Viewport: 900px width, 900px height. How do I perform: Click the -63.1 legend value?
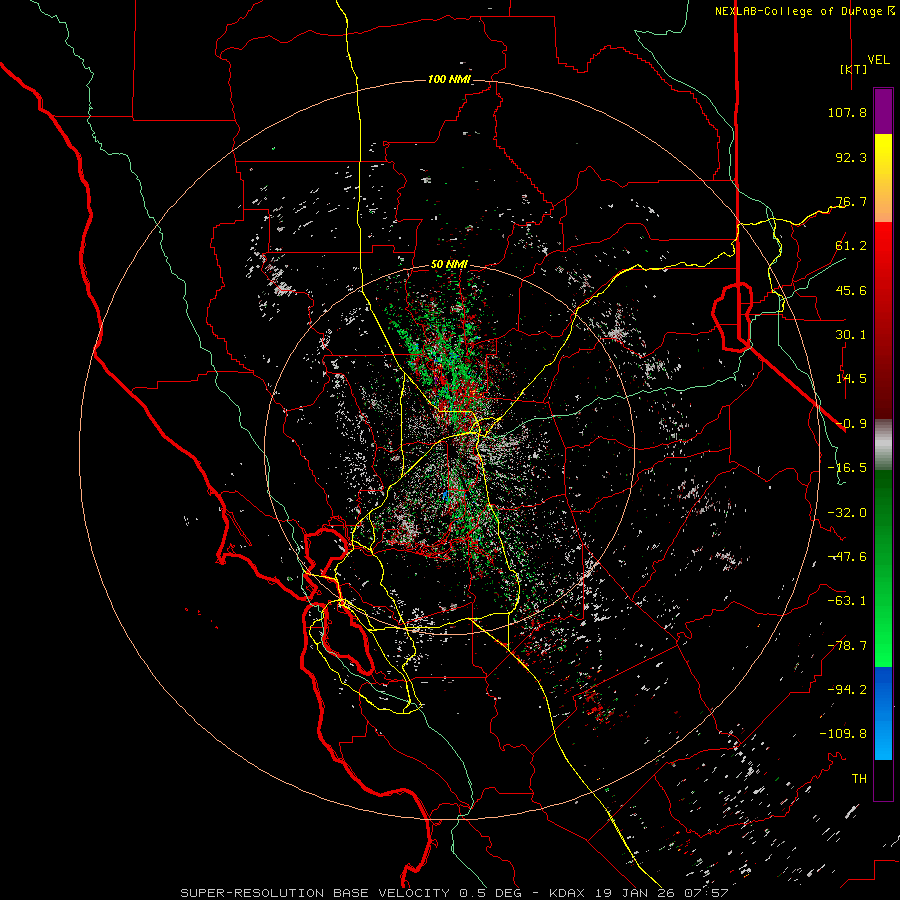pos(847,601)
